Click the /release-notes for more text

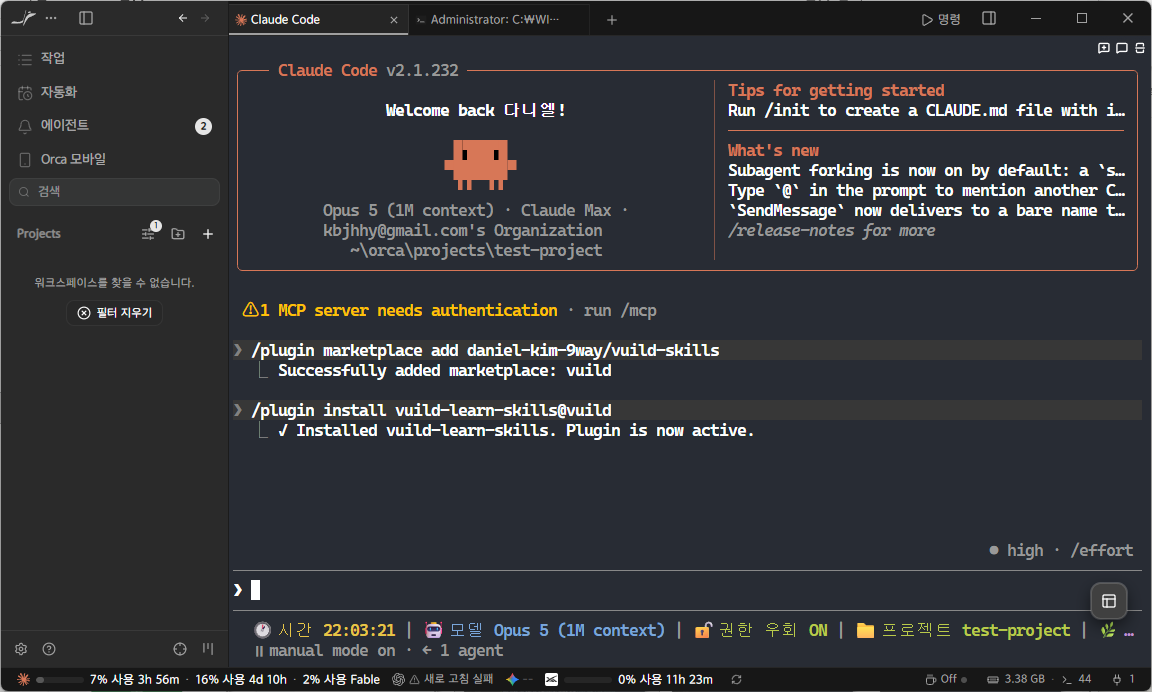point(832,231)
